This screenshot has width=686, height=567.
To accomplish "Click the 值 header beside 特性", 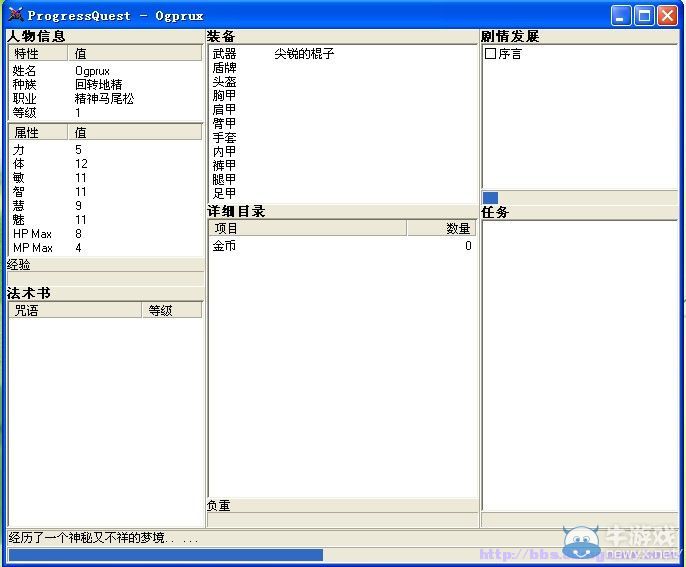I will 135,53.
